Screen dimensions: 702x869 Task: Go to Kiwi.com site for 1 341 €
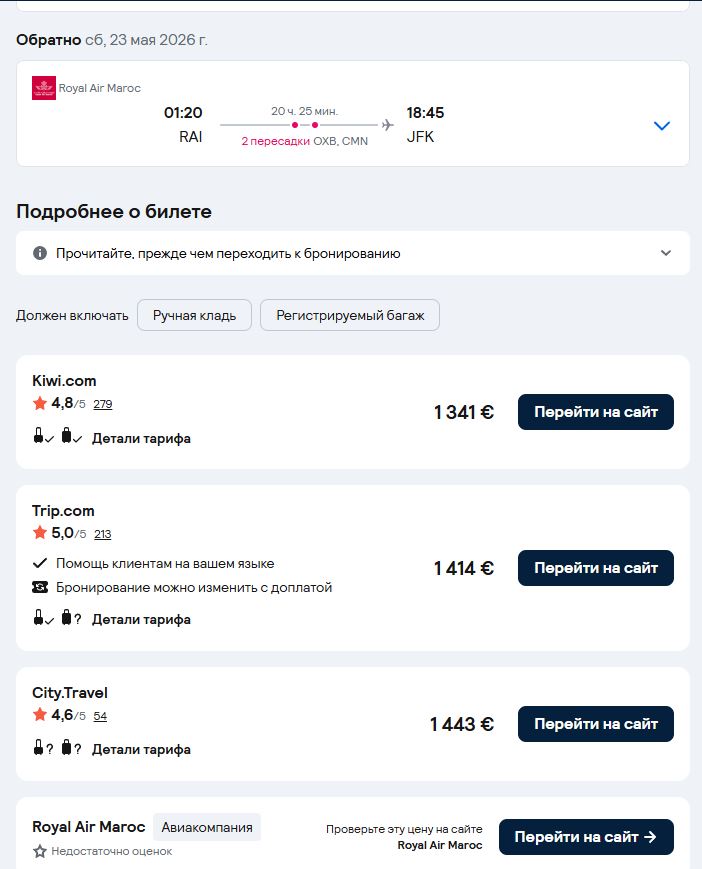pos(596,412)
